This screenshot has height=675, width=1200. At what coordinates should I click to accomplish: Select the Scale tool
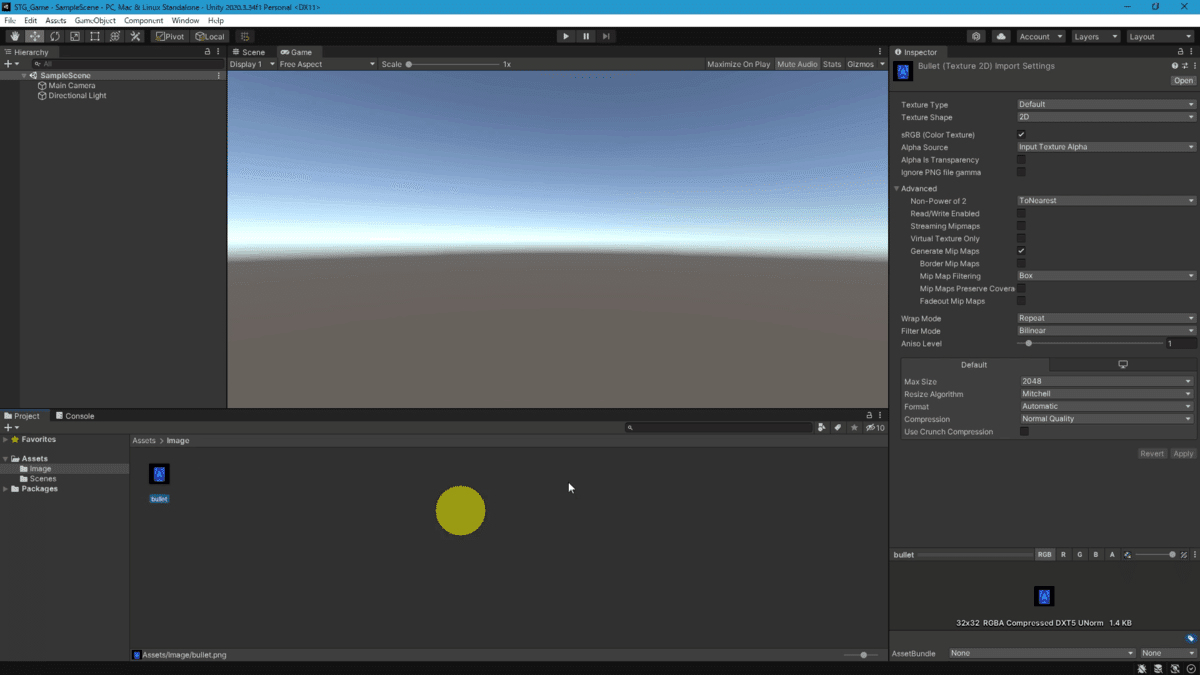point(75,36)
